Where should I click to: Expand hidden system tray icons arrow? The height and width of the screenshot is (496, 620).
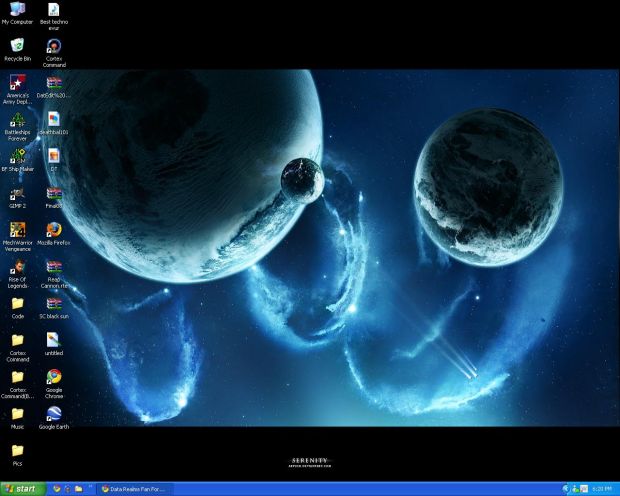(x=566, y=489)
